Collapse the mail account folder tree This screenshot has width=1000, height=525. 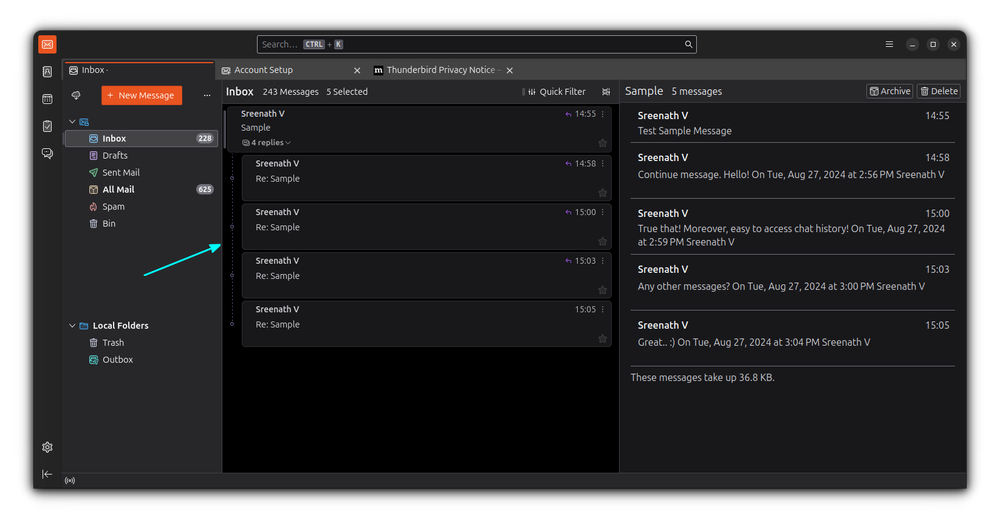(71, 122)
